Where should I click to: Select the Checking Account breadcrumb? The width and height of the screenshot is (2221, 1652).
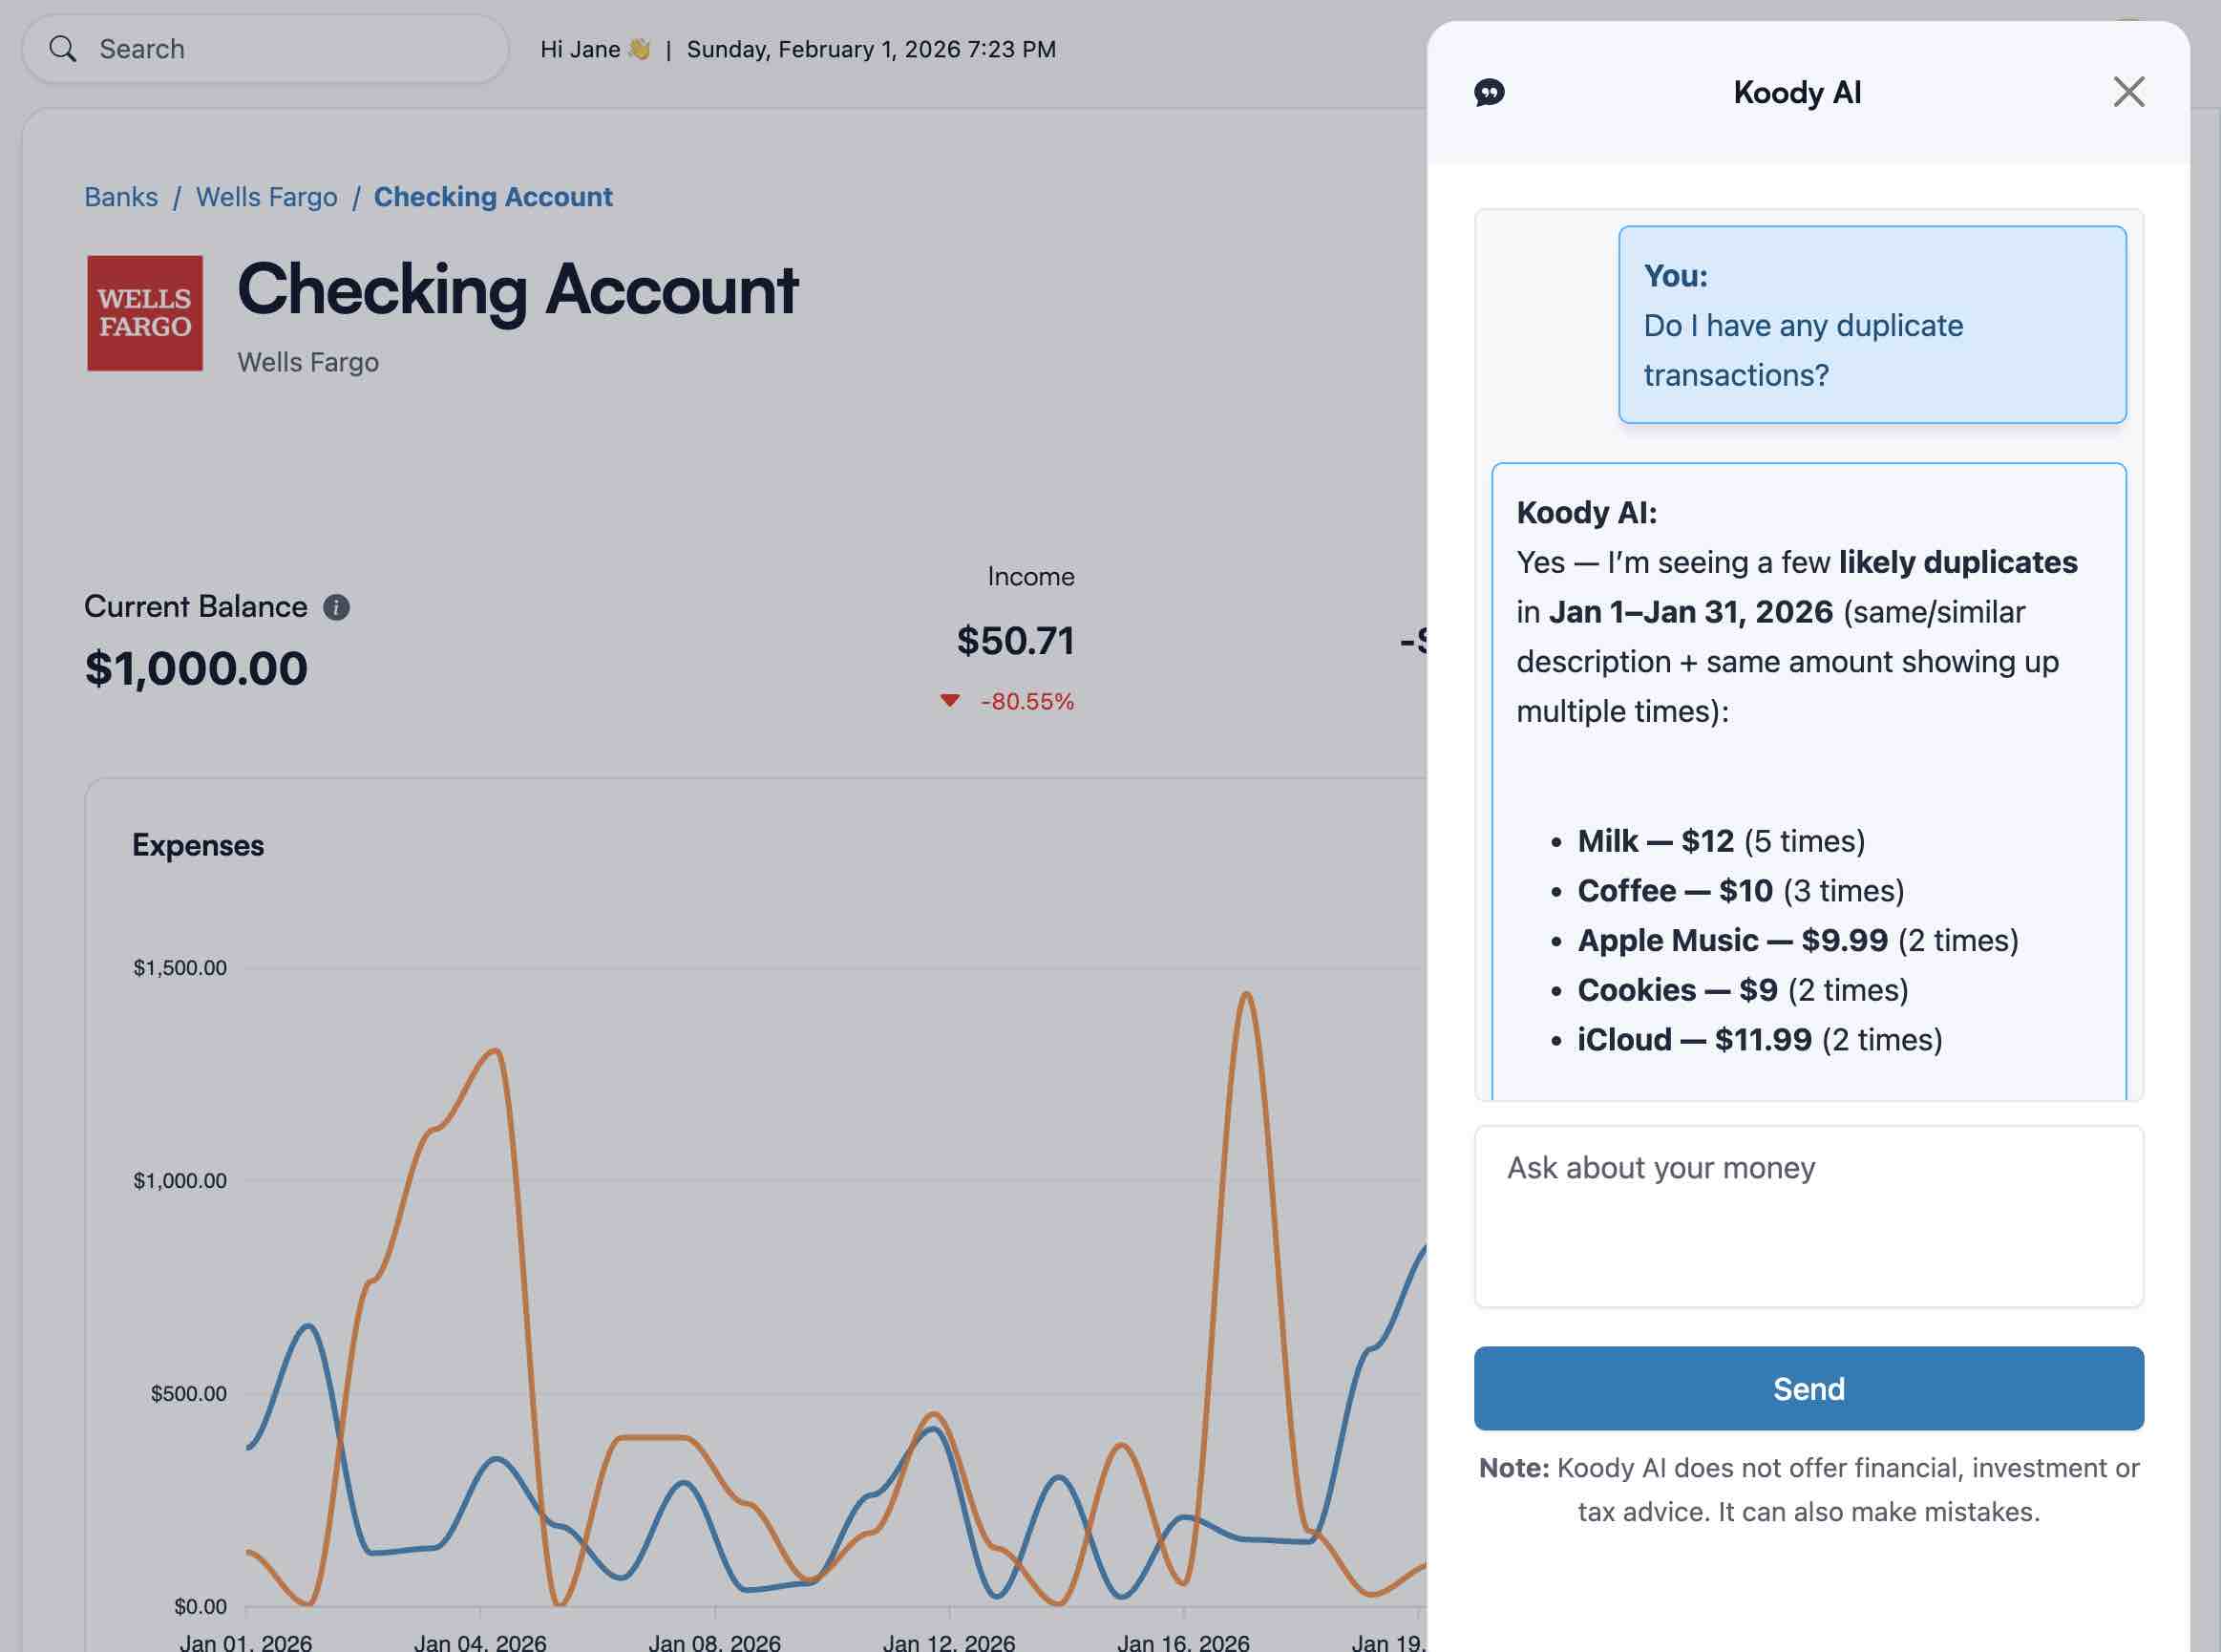coord(492,196)
